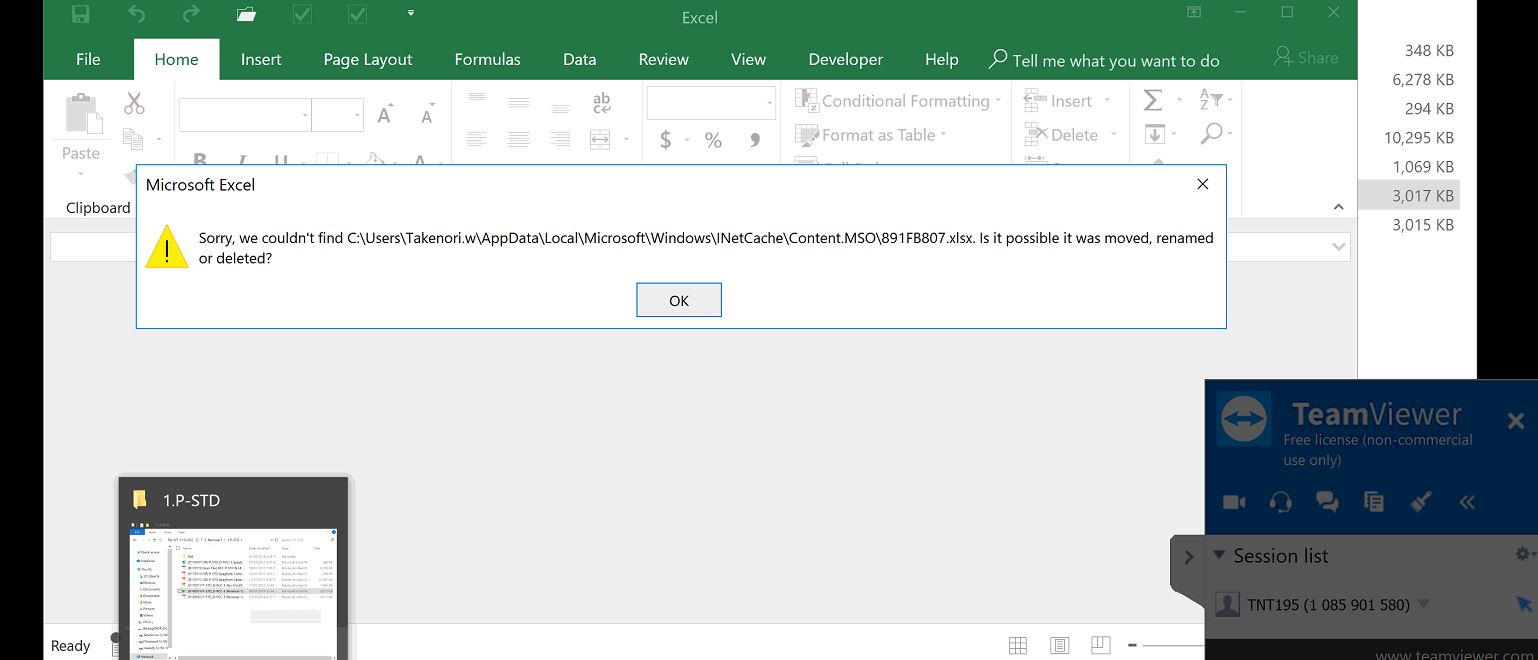Click the Share button
The image size is (1538, 660).
(1306, 58)
